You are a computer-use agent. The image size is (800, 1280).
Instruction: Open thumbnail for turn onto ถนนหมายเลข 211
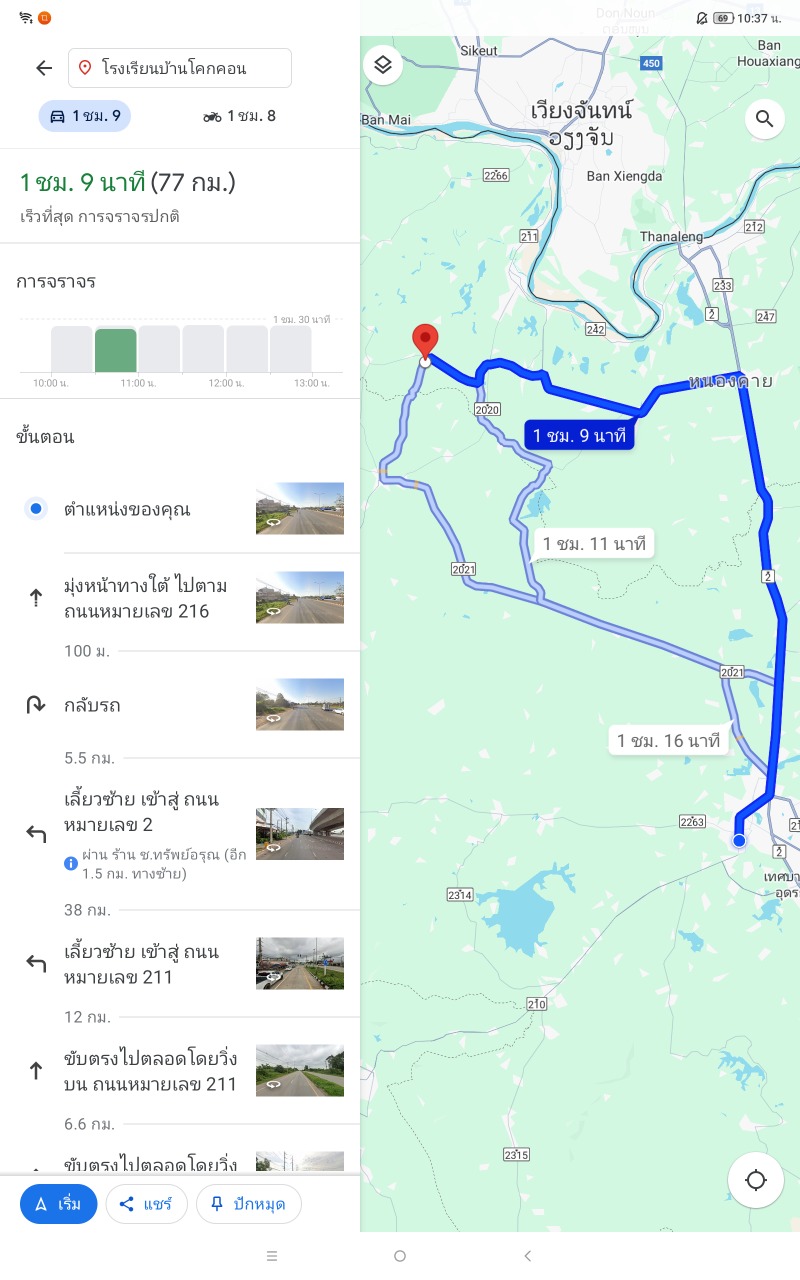[300, 964]
